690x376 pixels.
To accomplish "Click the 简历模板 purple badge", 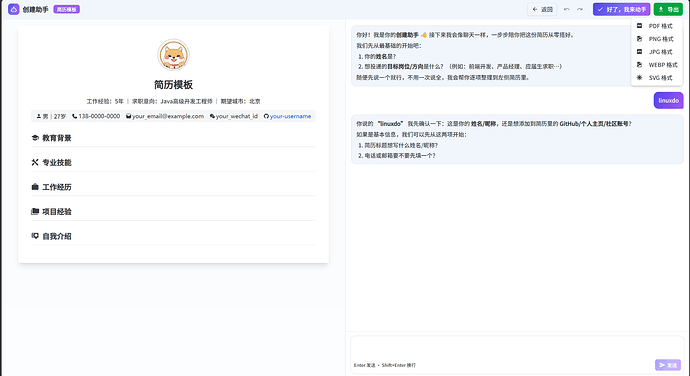I will [x=66, y=9].
